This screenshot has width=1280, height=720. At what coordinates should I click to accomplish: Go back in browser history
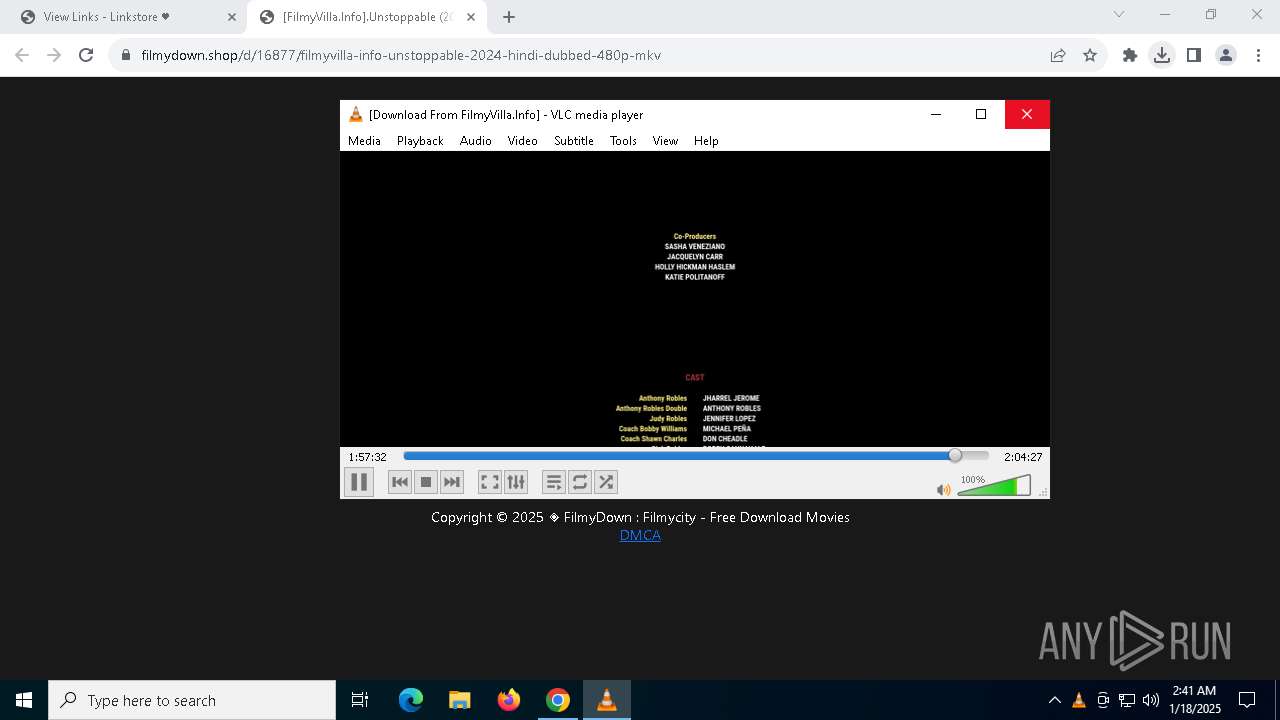pos(22,55)
